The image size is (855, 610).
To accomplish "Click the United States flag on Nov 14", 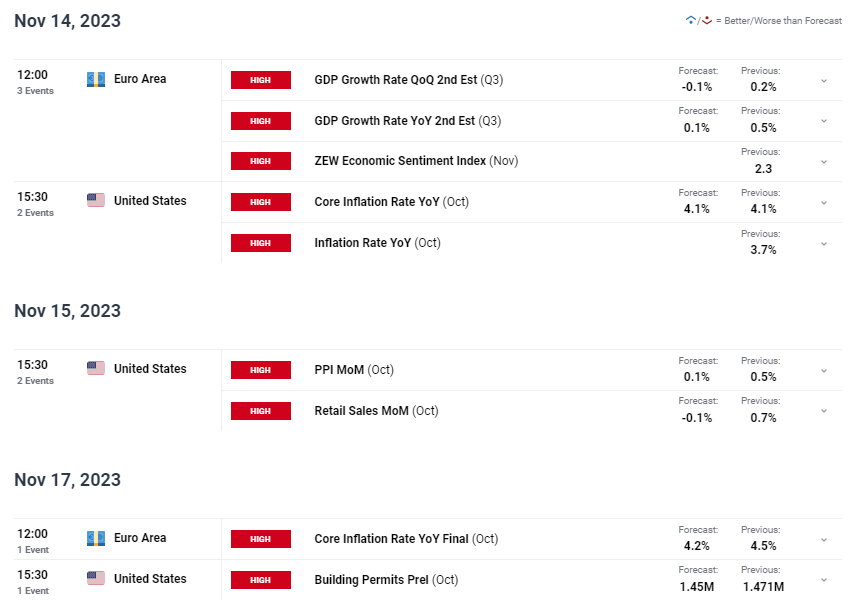I will click(x=96, y=201).
